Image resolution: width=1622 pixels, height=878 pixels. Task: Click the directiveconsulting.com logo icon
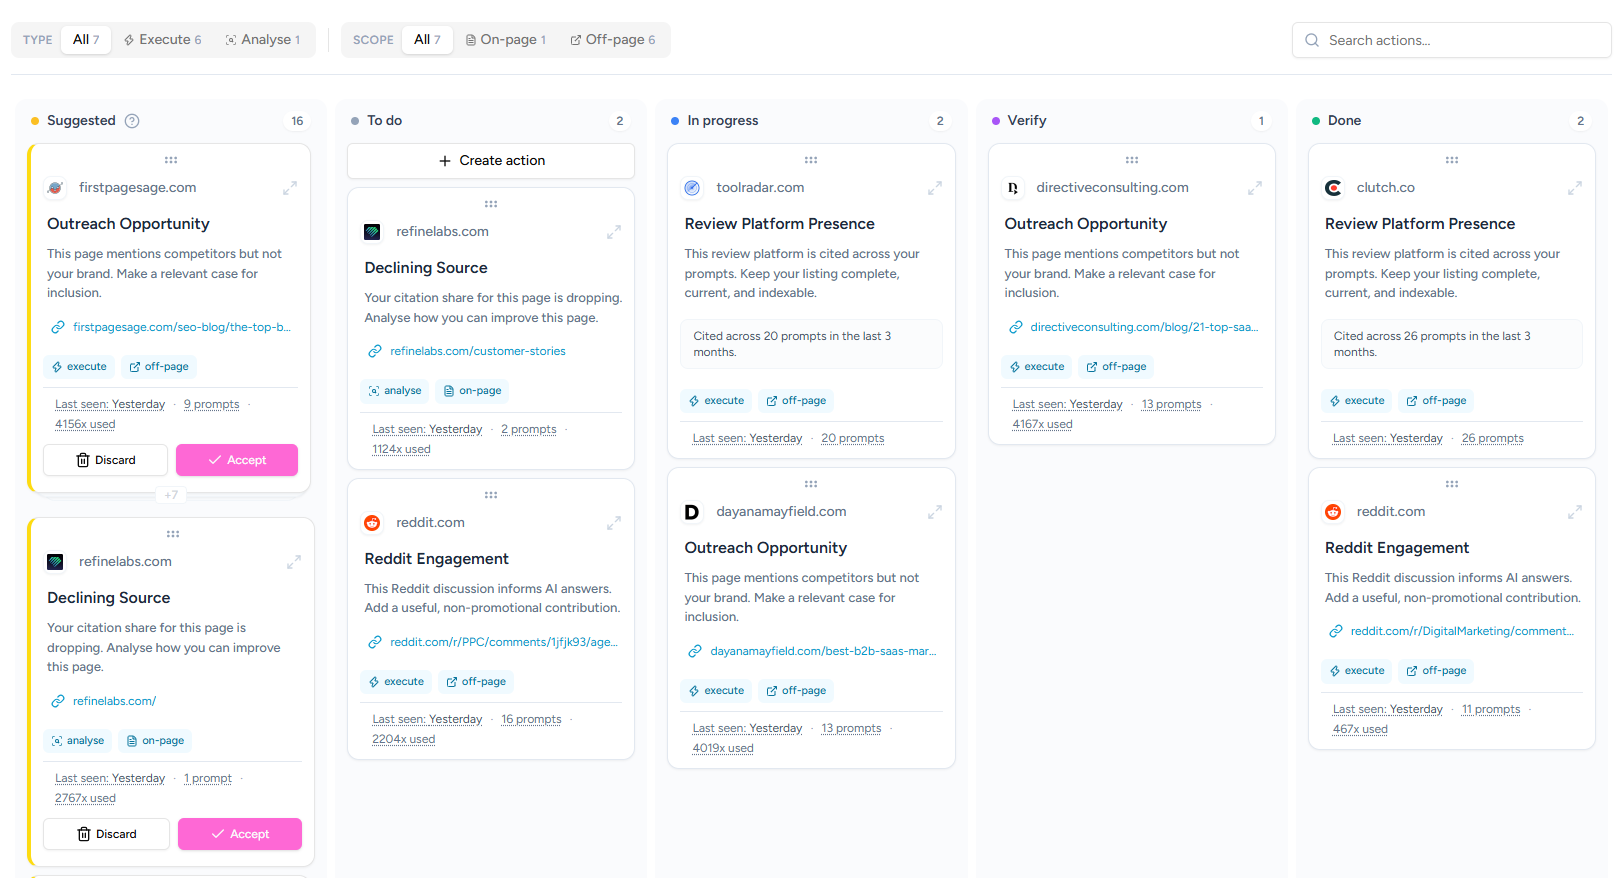pyautogui.click(x=1013, y=188)
